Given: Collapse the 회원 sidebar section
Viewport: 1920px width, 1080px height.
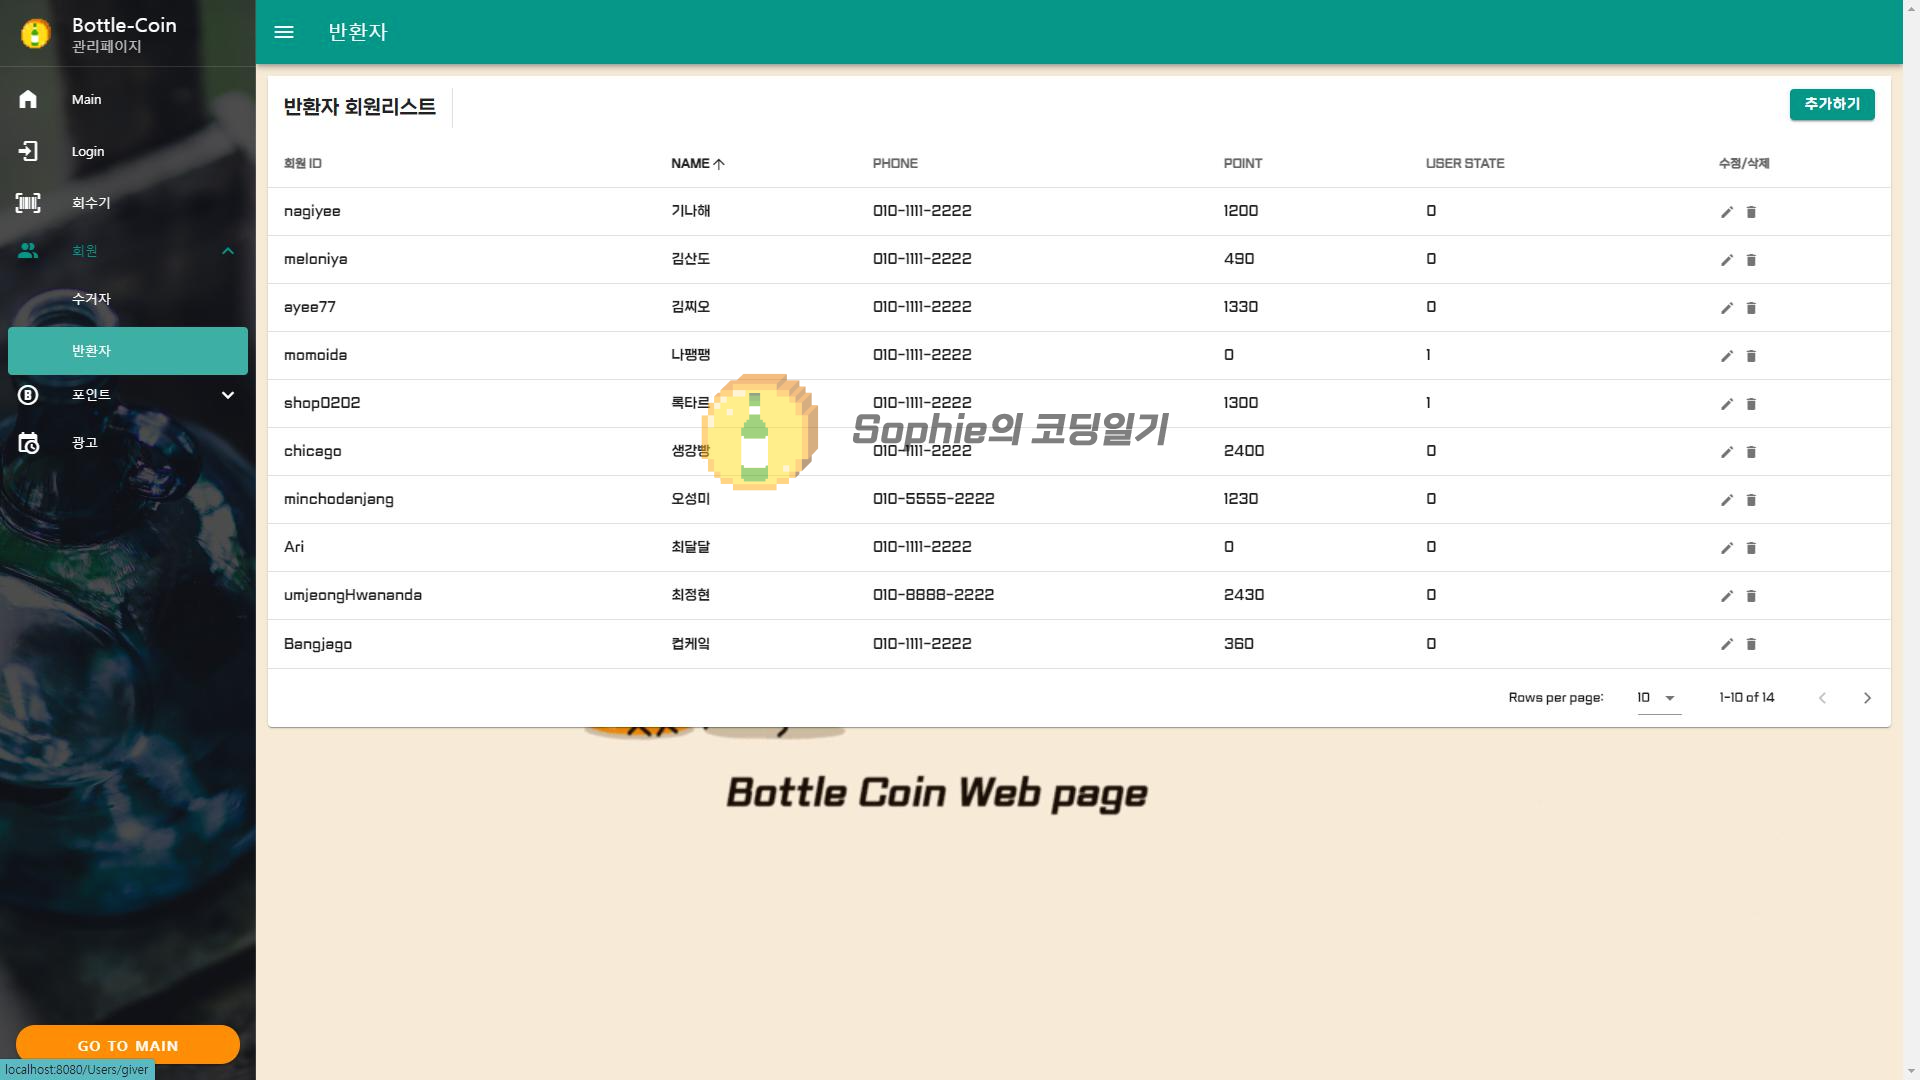Looking at the screenshot, I should [227, 251].
